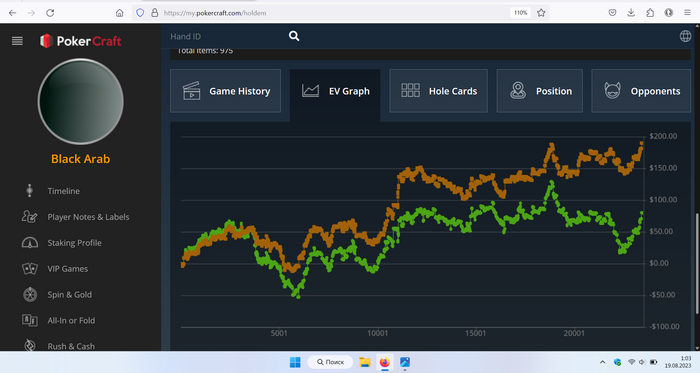Click the page vertical scrollbar thumb

click(x=697, y=263)
